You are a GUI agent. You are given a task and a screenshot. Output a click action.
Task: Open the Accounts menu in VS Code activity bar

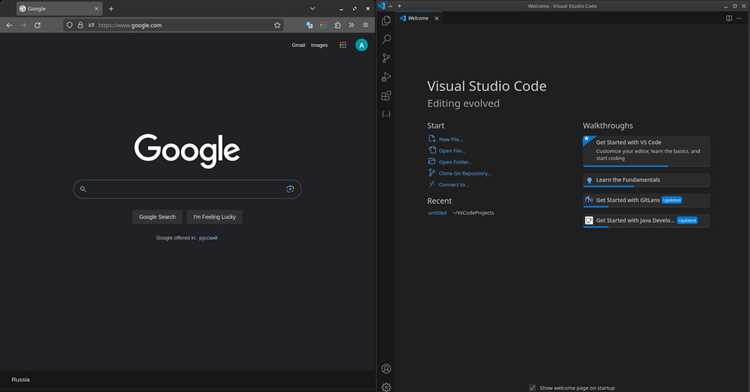tap(386, 369)
